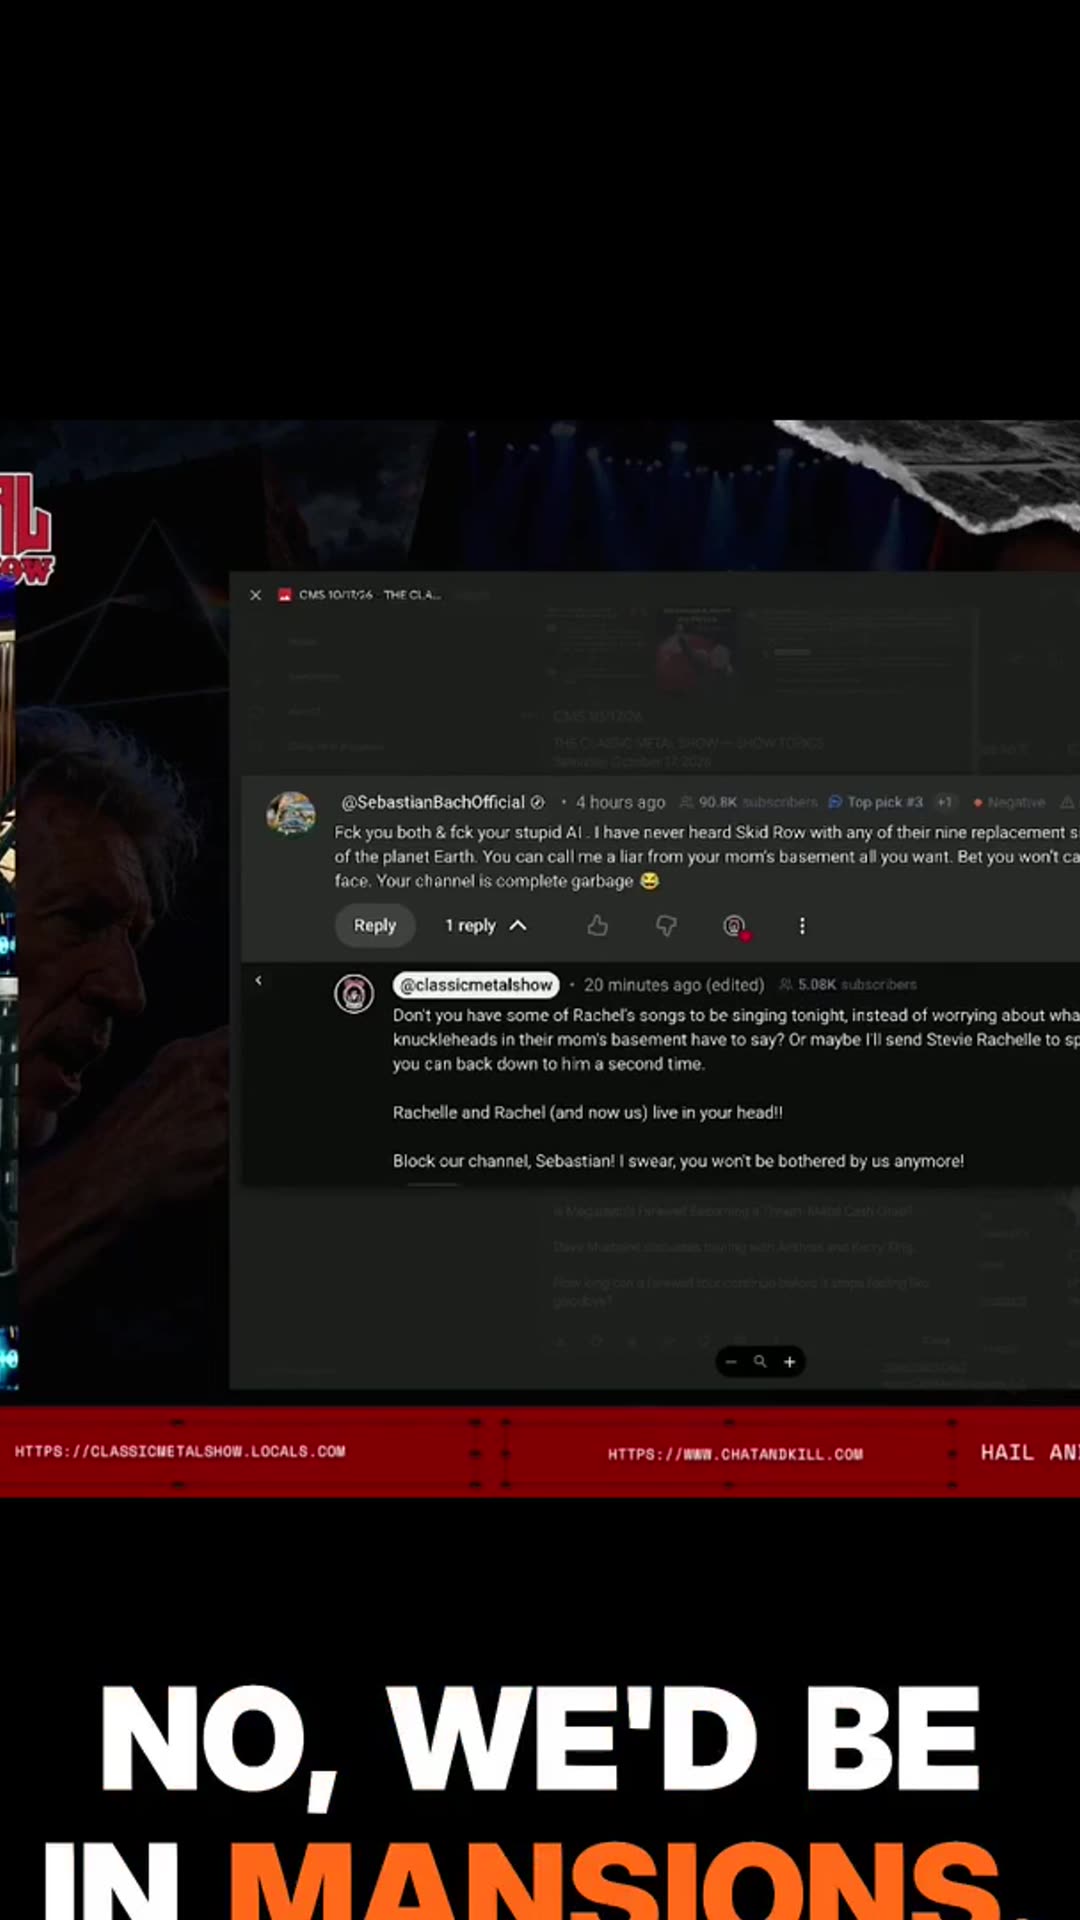Screen dimensions: 1080x1920
Task: Select the CMS 10/17/26 tab title
Action: [369, 595]
